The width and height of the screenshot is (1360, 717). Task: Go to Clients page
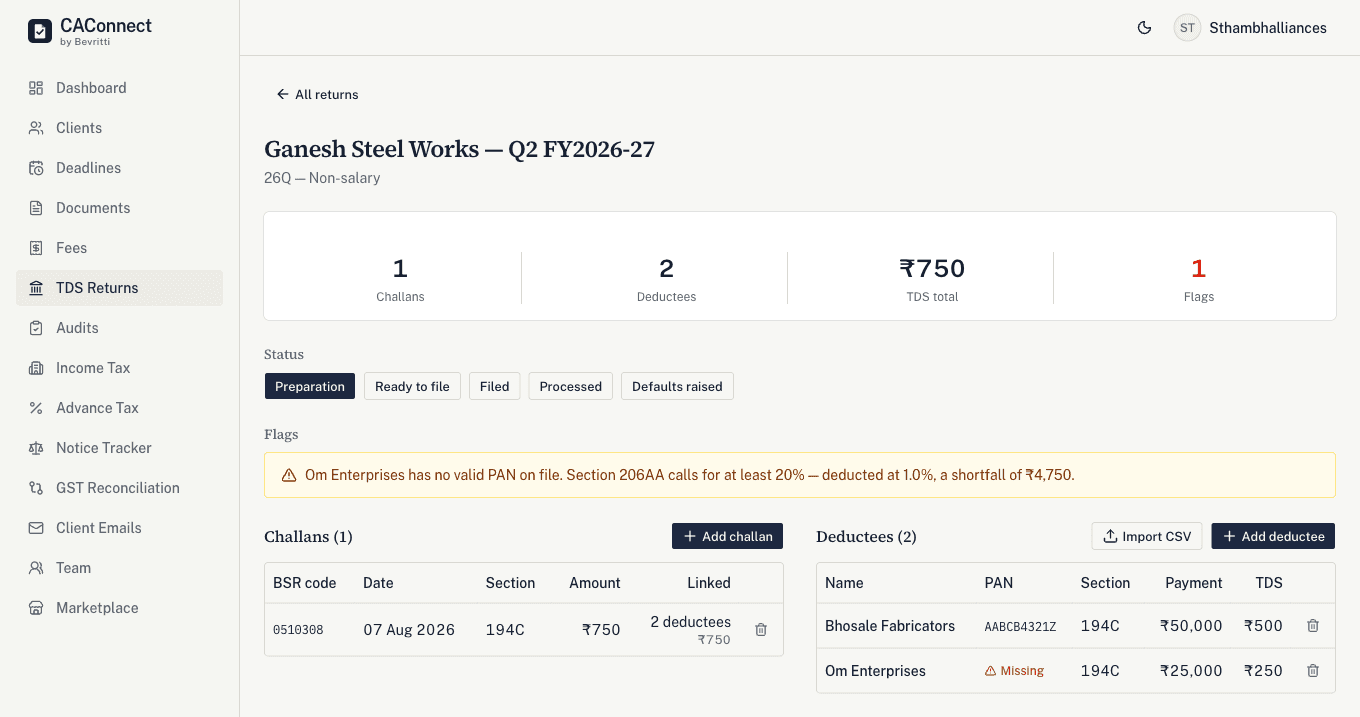(x=119, y=128)
